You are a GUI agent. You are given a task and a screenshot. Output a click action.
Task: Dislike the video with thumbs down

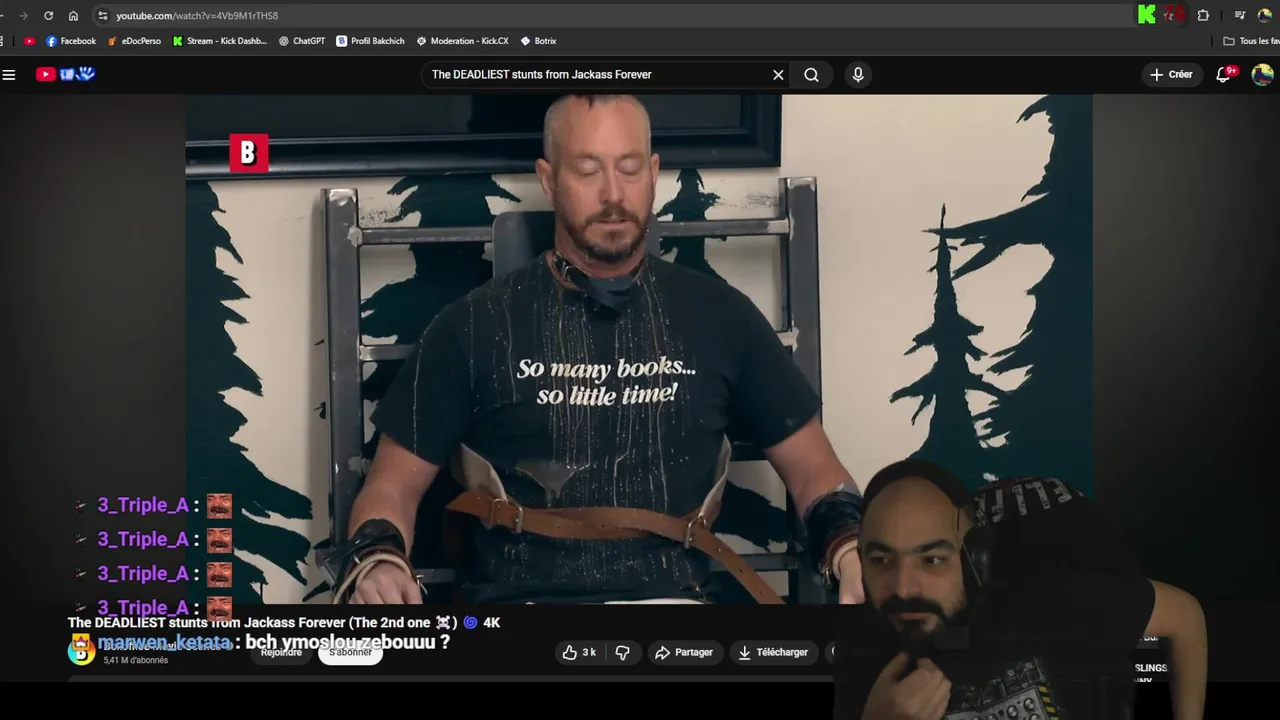(x=622, y=652)
